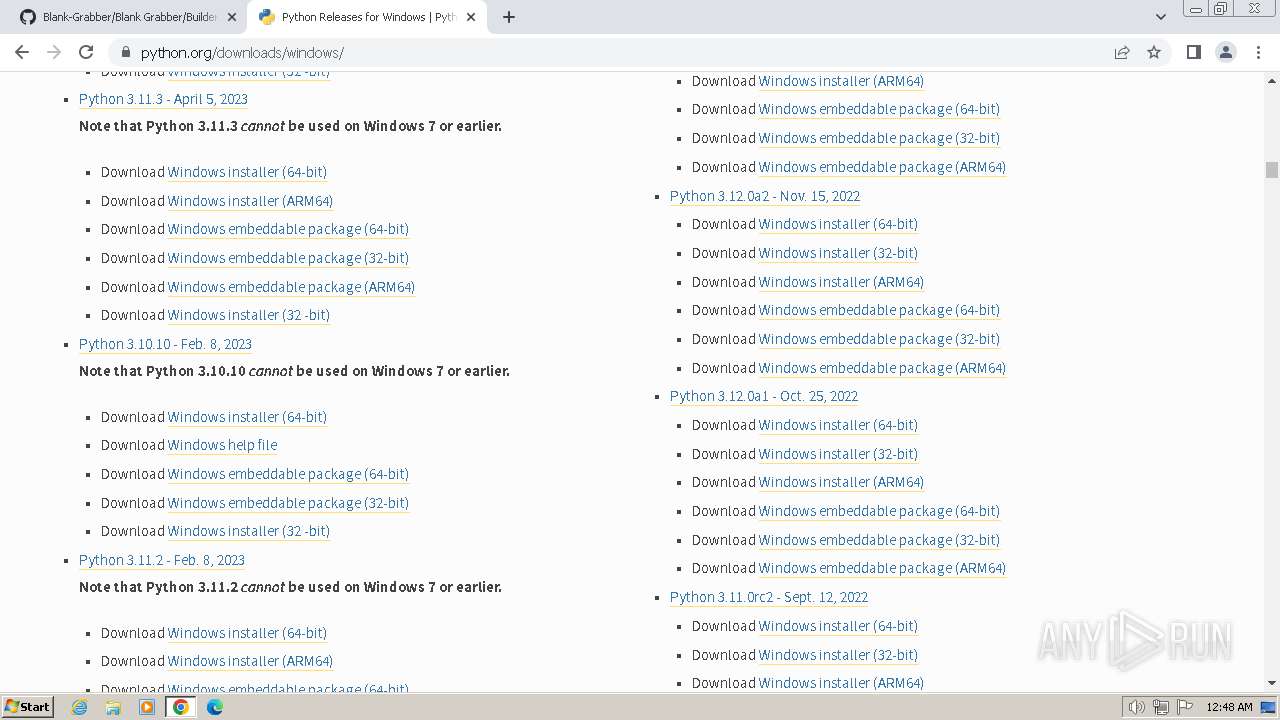Expand the tab search dropdown

tap(1160, 17)
